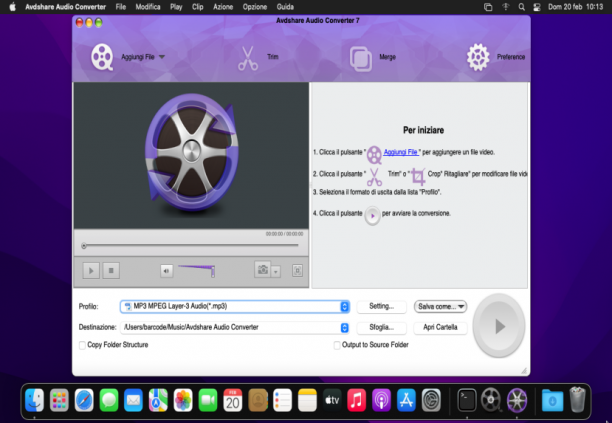612x423 pixels.
Task: Click the window resize grip corner
Action: coord(524,371)
